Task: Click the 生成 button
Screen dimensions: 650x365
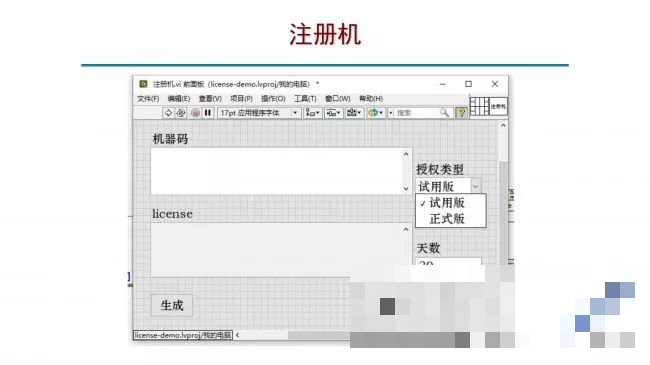Action: tap(172, 306)
